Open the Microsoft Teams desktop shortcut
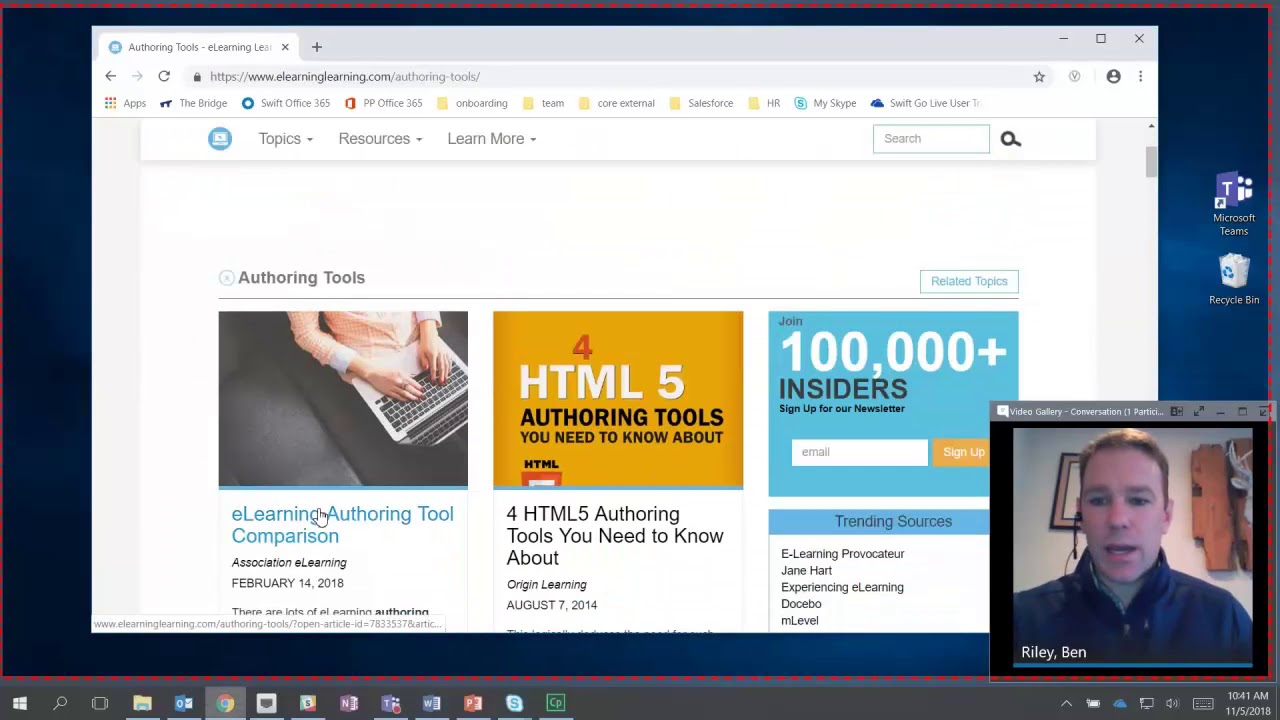Image resolution: width=1280 pixels, height=720 pixels. (1234, 204)
